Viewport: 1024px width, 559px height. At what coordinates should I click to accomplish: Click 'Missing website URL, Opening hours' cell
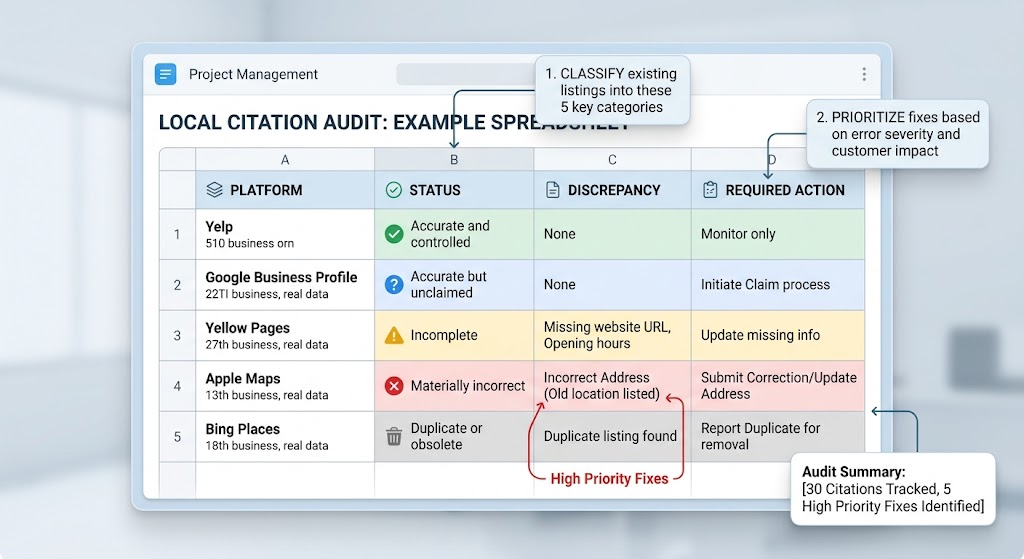pyautogui.click(x=612, y=336)
